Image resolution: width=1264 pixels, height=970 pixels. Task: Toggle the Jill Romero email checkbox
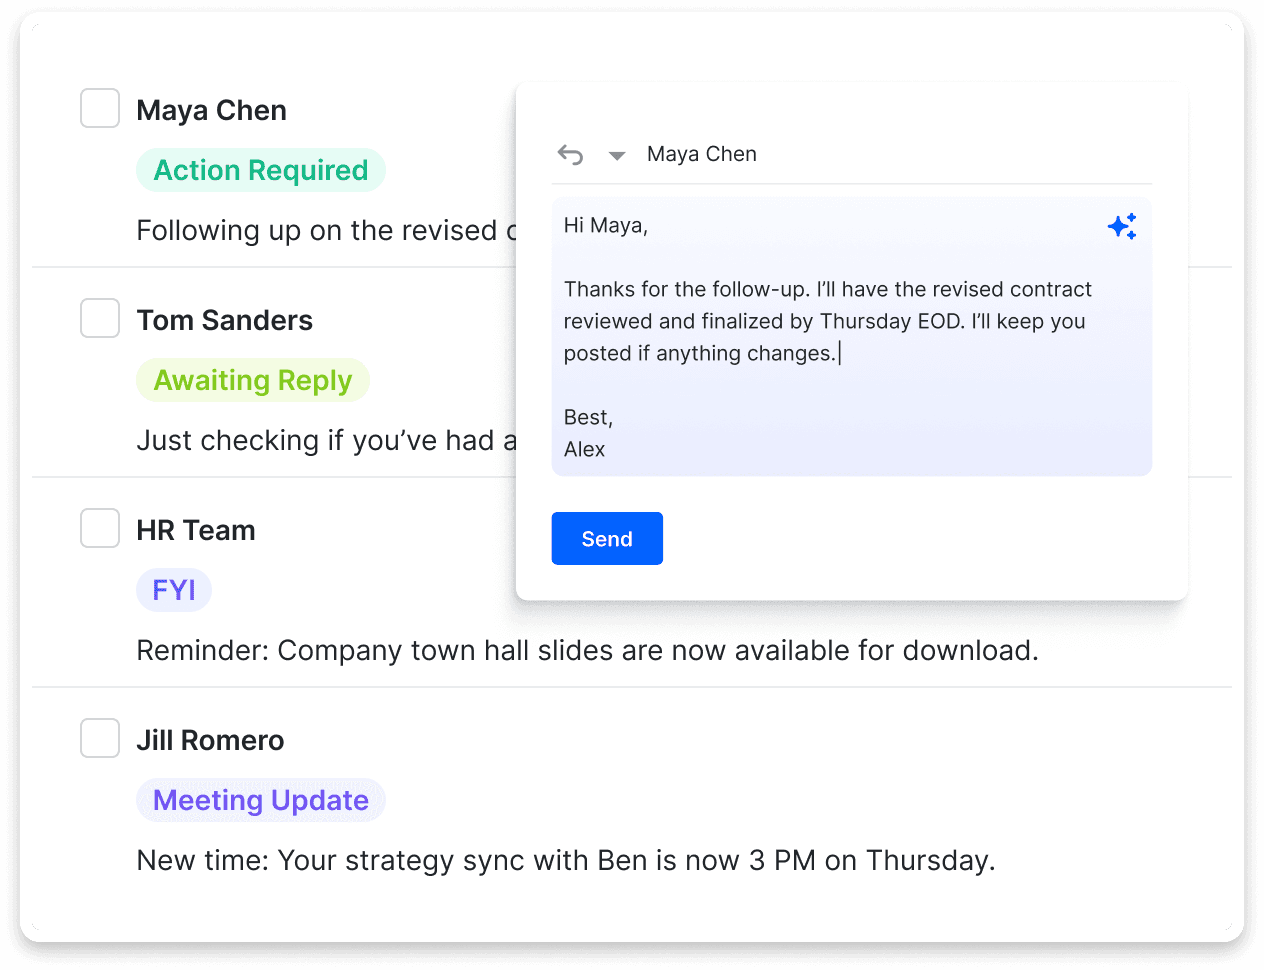click(100, 739)
